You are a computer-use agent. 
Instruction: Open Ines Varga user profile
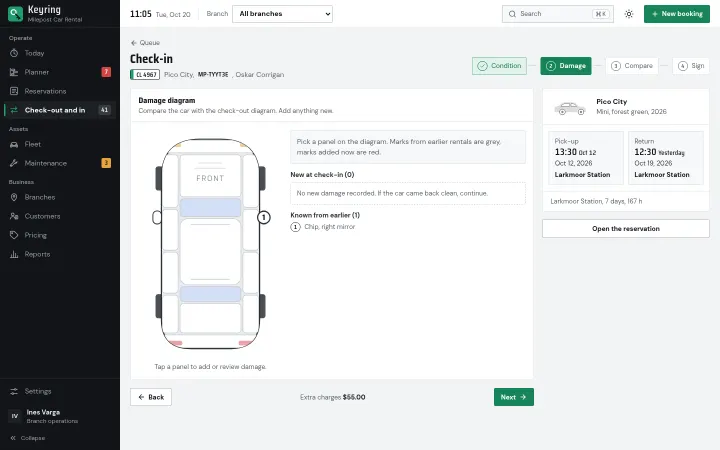click(x=60, y=416)
